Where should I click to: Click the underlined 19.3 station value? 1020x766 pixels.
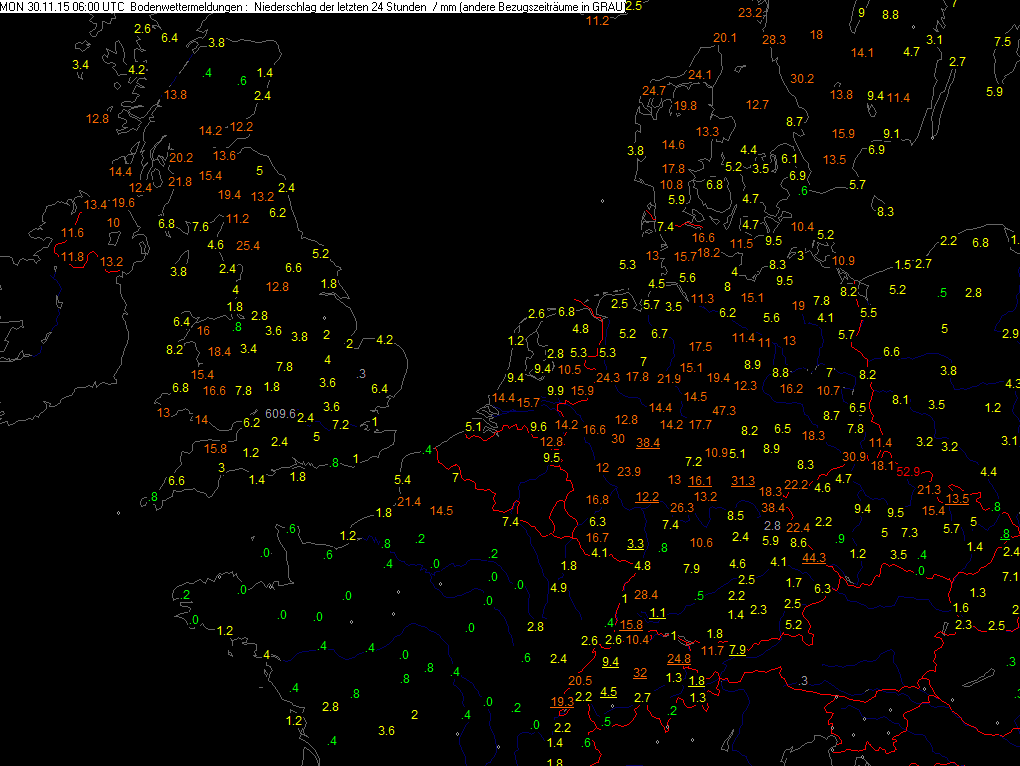(x=563, y=701)
